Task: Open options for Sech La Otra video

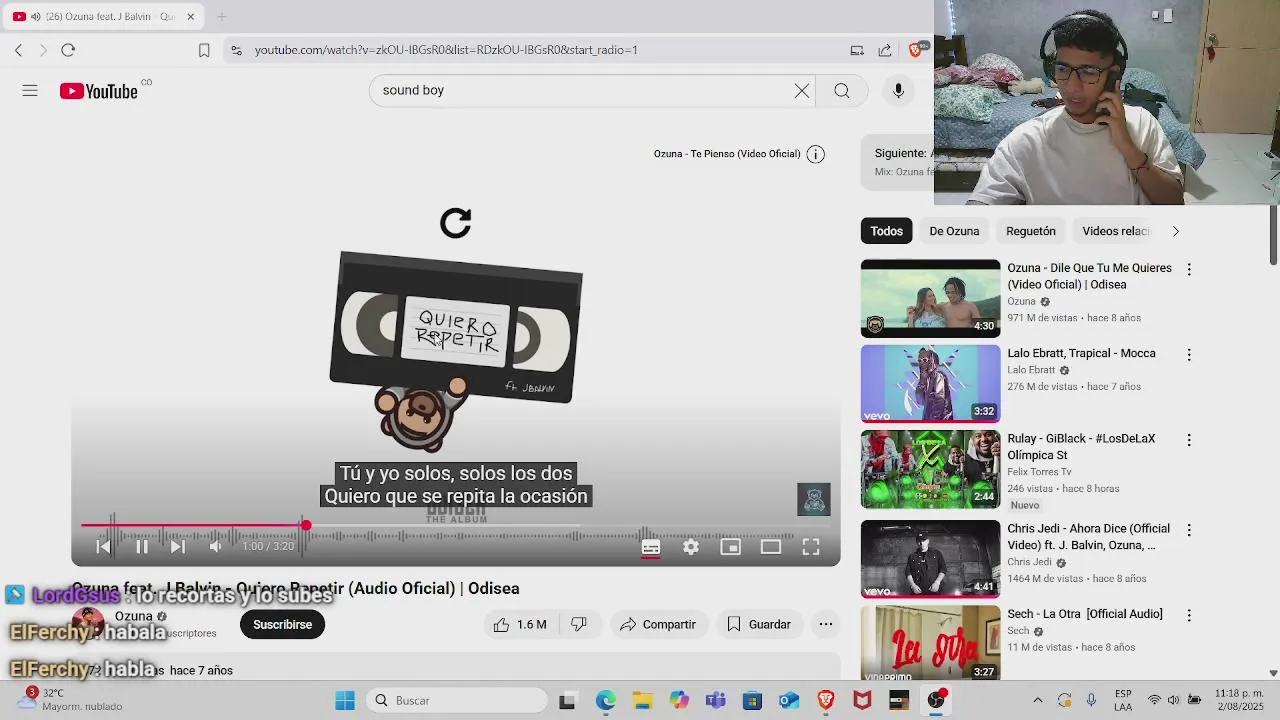Action: pos(1189,615)
